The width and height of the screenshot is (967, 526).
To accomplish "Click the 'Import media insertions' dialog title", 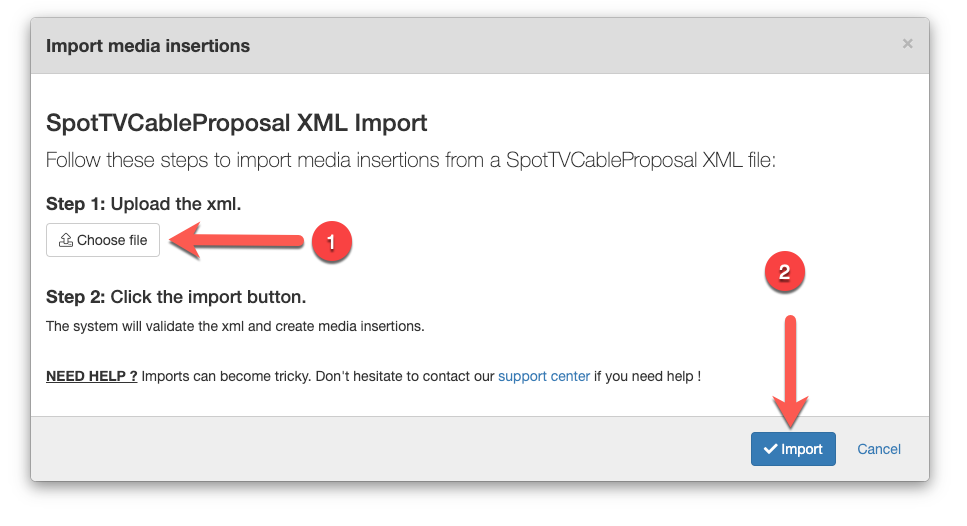I will coord(148,46).
